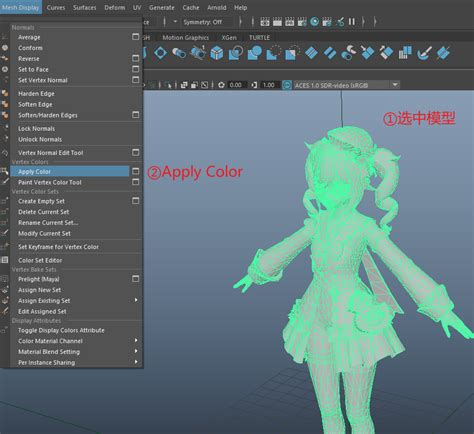Click the gamma value field 1.00

269,85
